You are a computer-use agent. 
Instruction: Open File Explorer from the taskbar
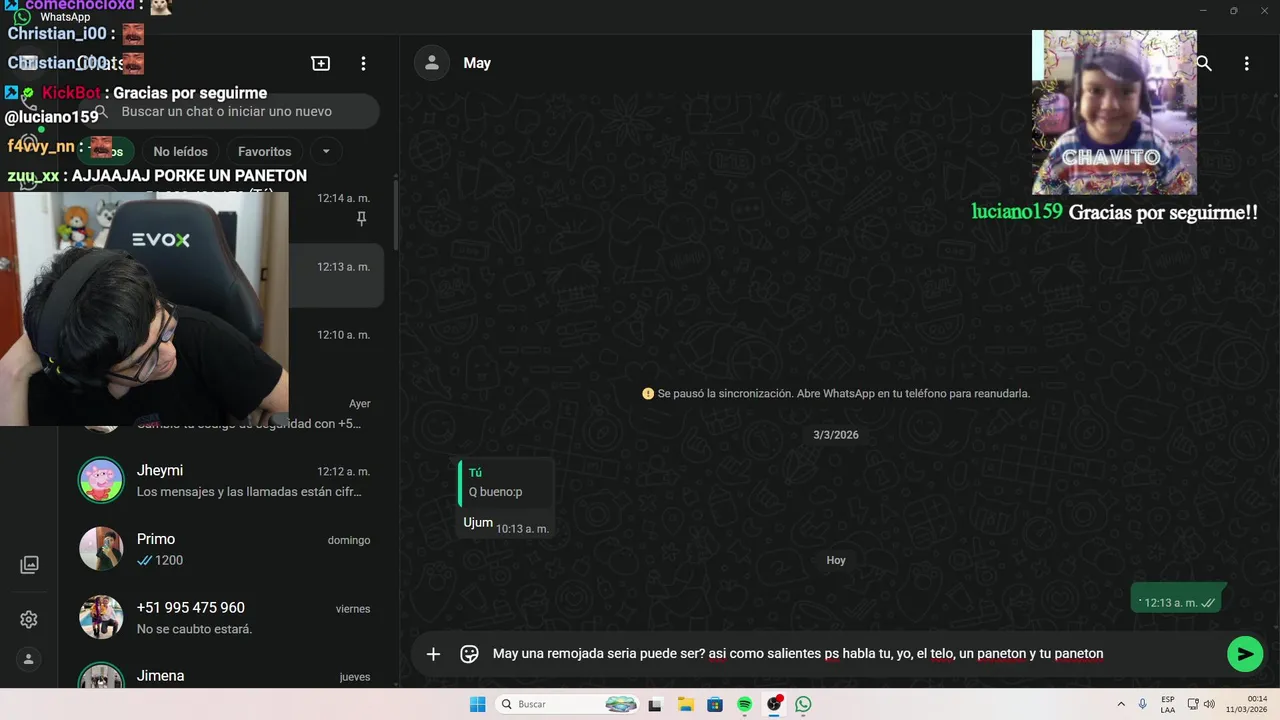point(685,705)
